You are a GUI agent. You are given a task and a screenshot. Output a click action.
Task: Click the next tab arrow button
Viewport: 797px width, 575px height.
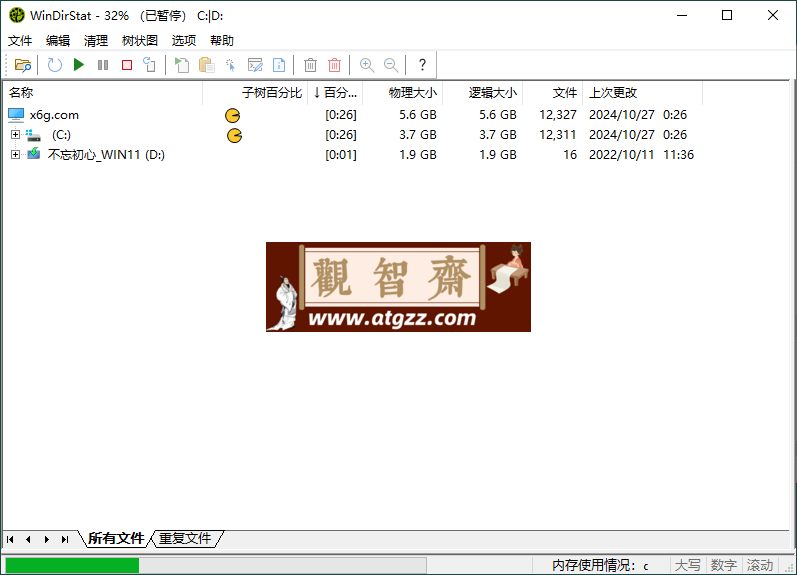47,539
